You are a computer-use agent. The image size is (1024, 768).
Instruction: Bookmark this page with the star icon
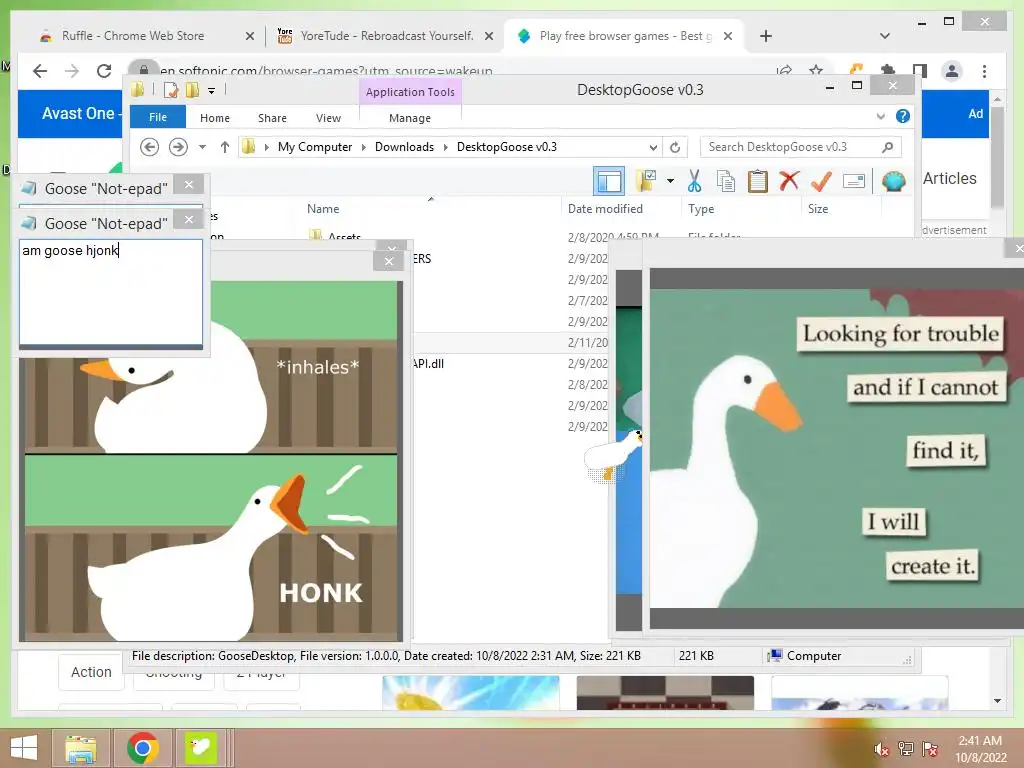(816, 71)
